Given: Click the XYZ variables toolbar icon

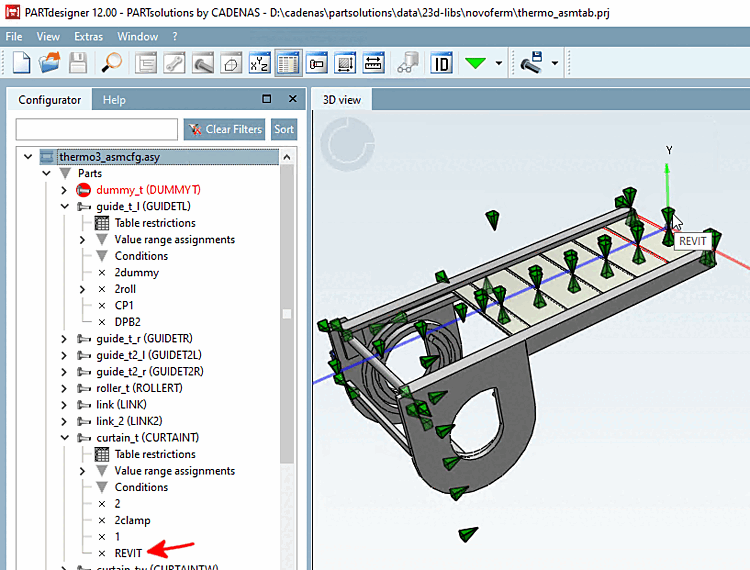Looking at the screenshot, I should (x=258, y=63).
